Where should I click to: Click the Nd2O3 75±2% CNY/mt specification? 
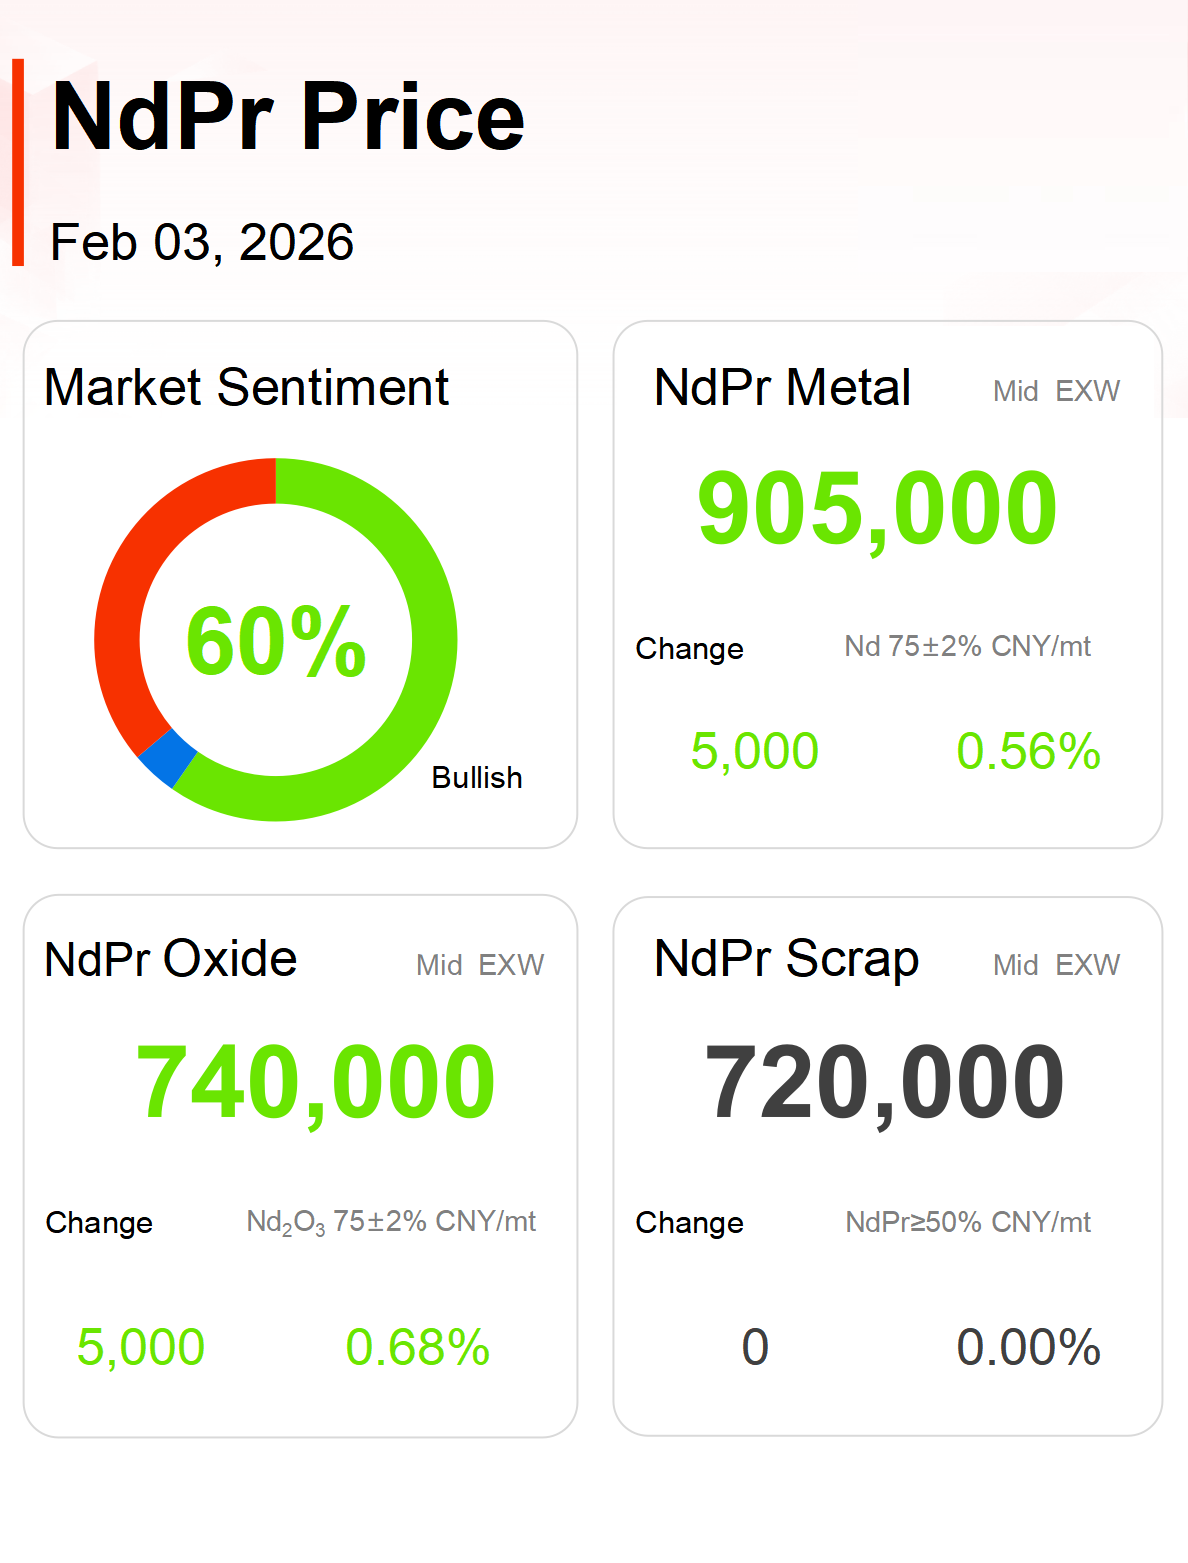click(x=391, y=1222)
